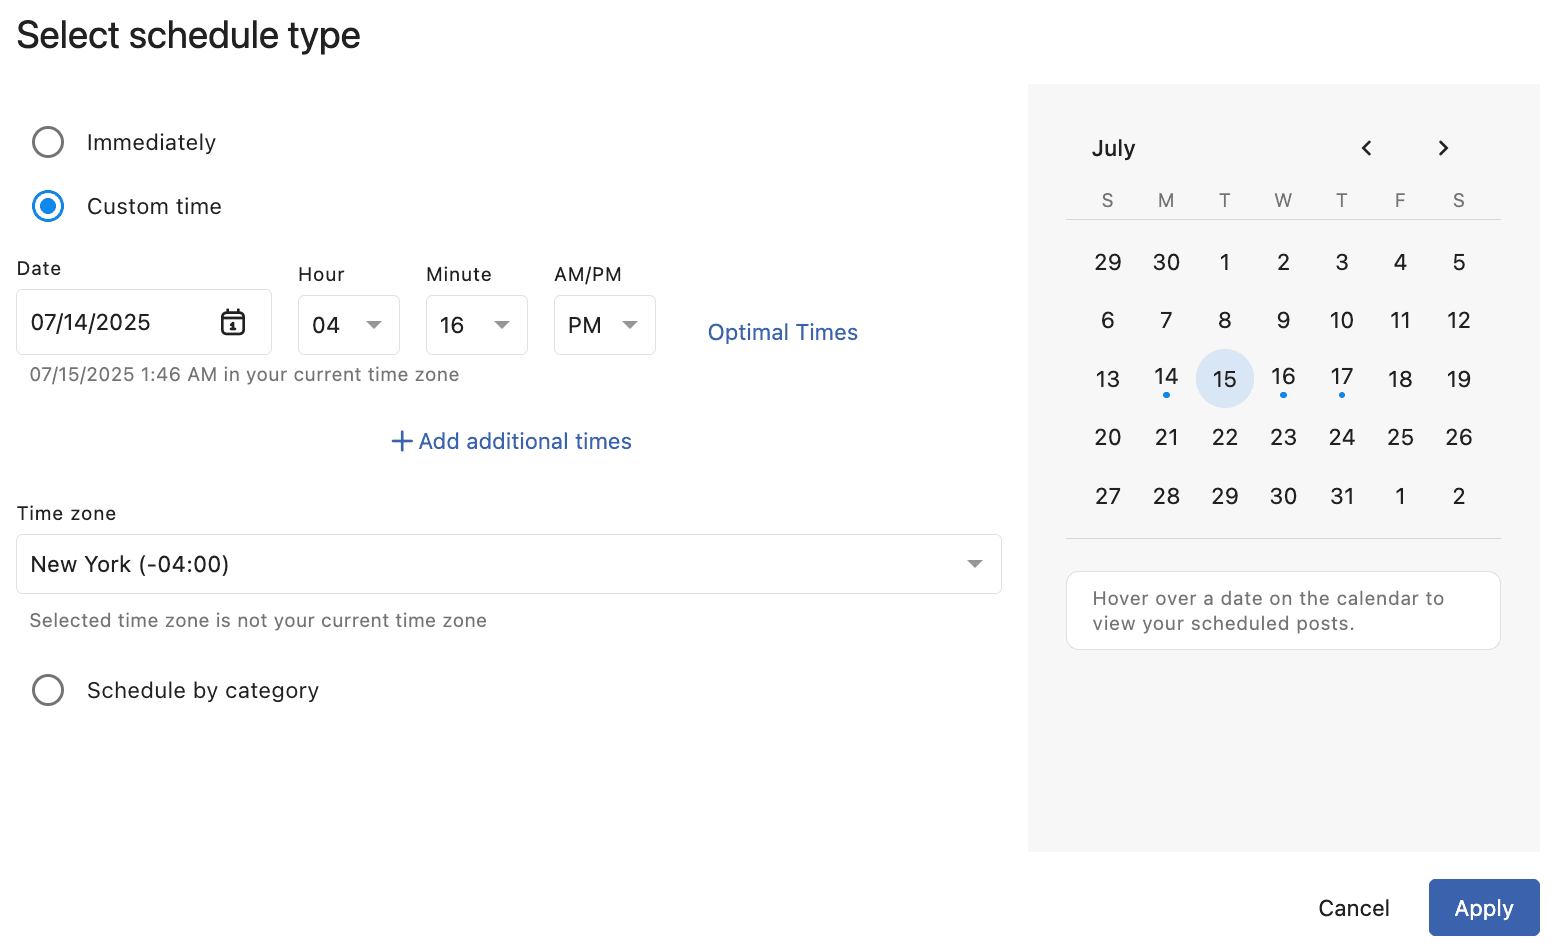
Task: Apply the schedule settings
Action: pos(1484,907)
